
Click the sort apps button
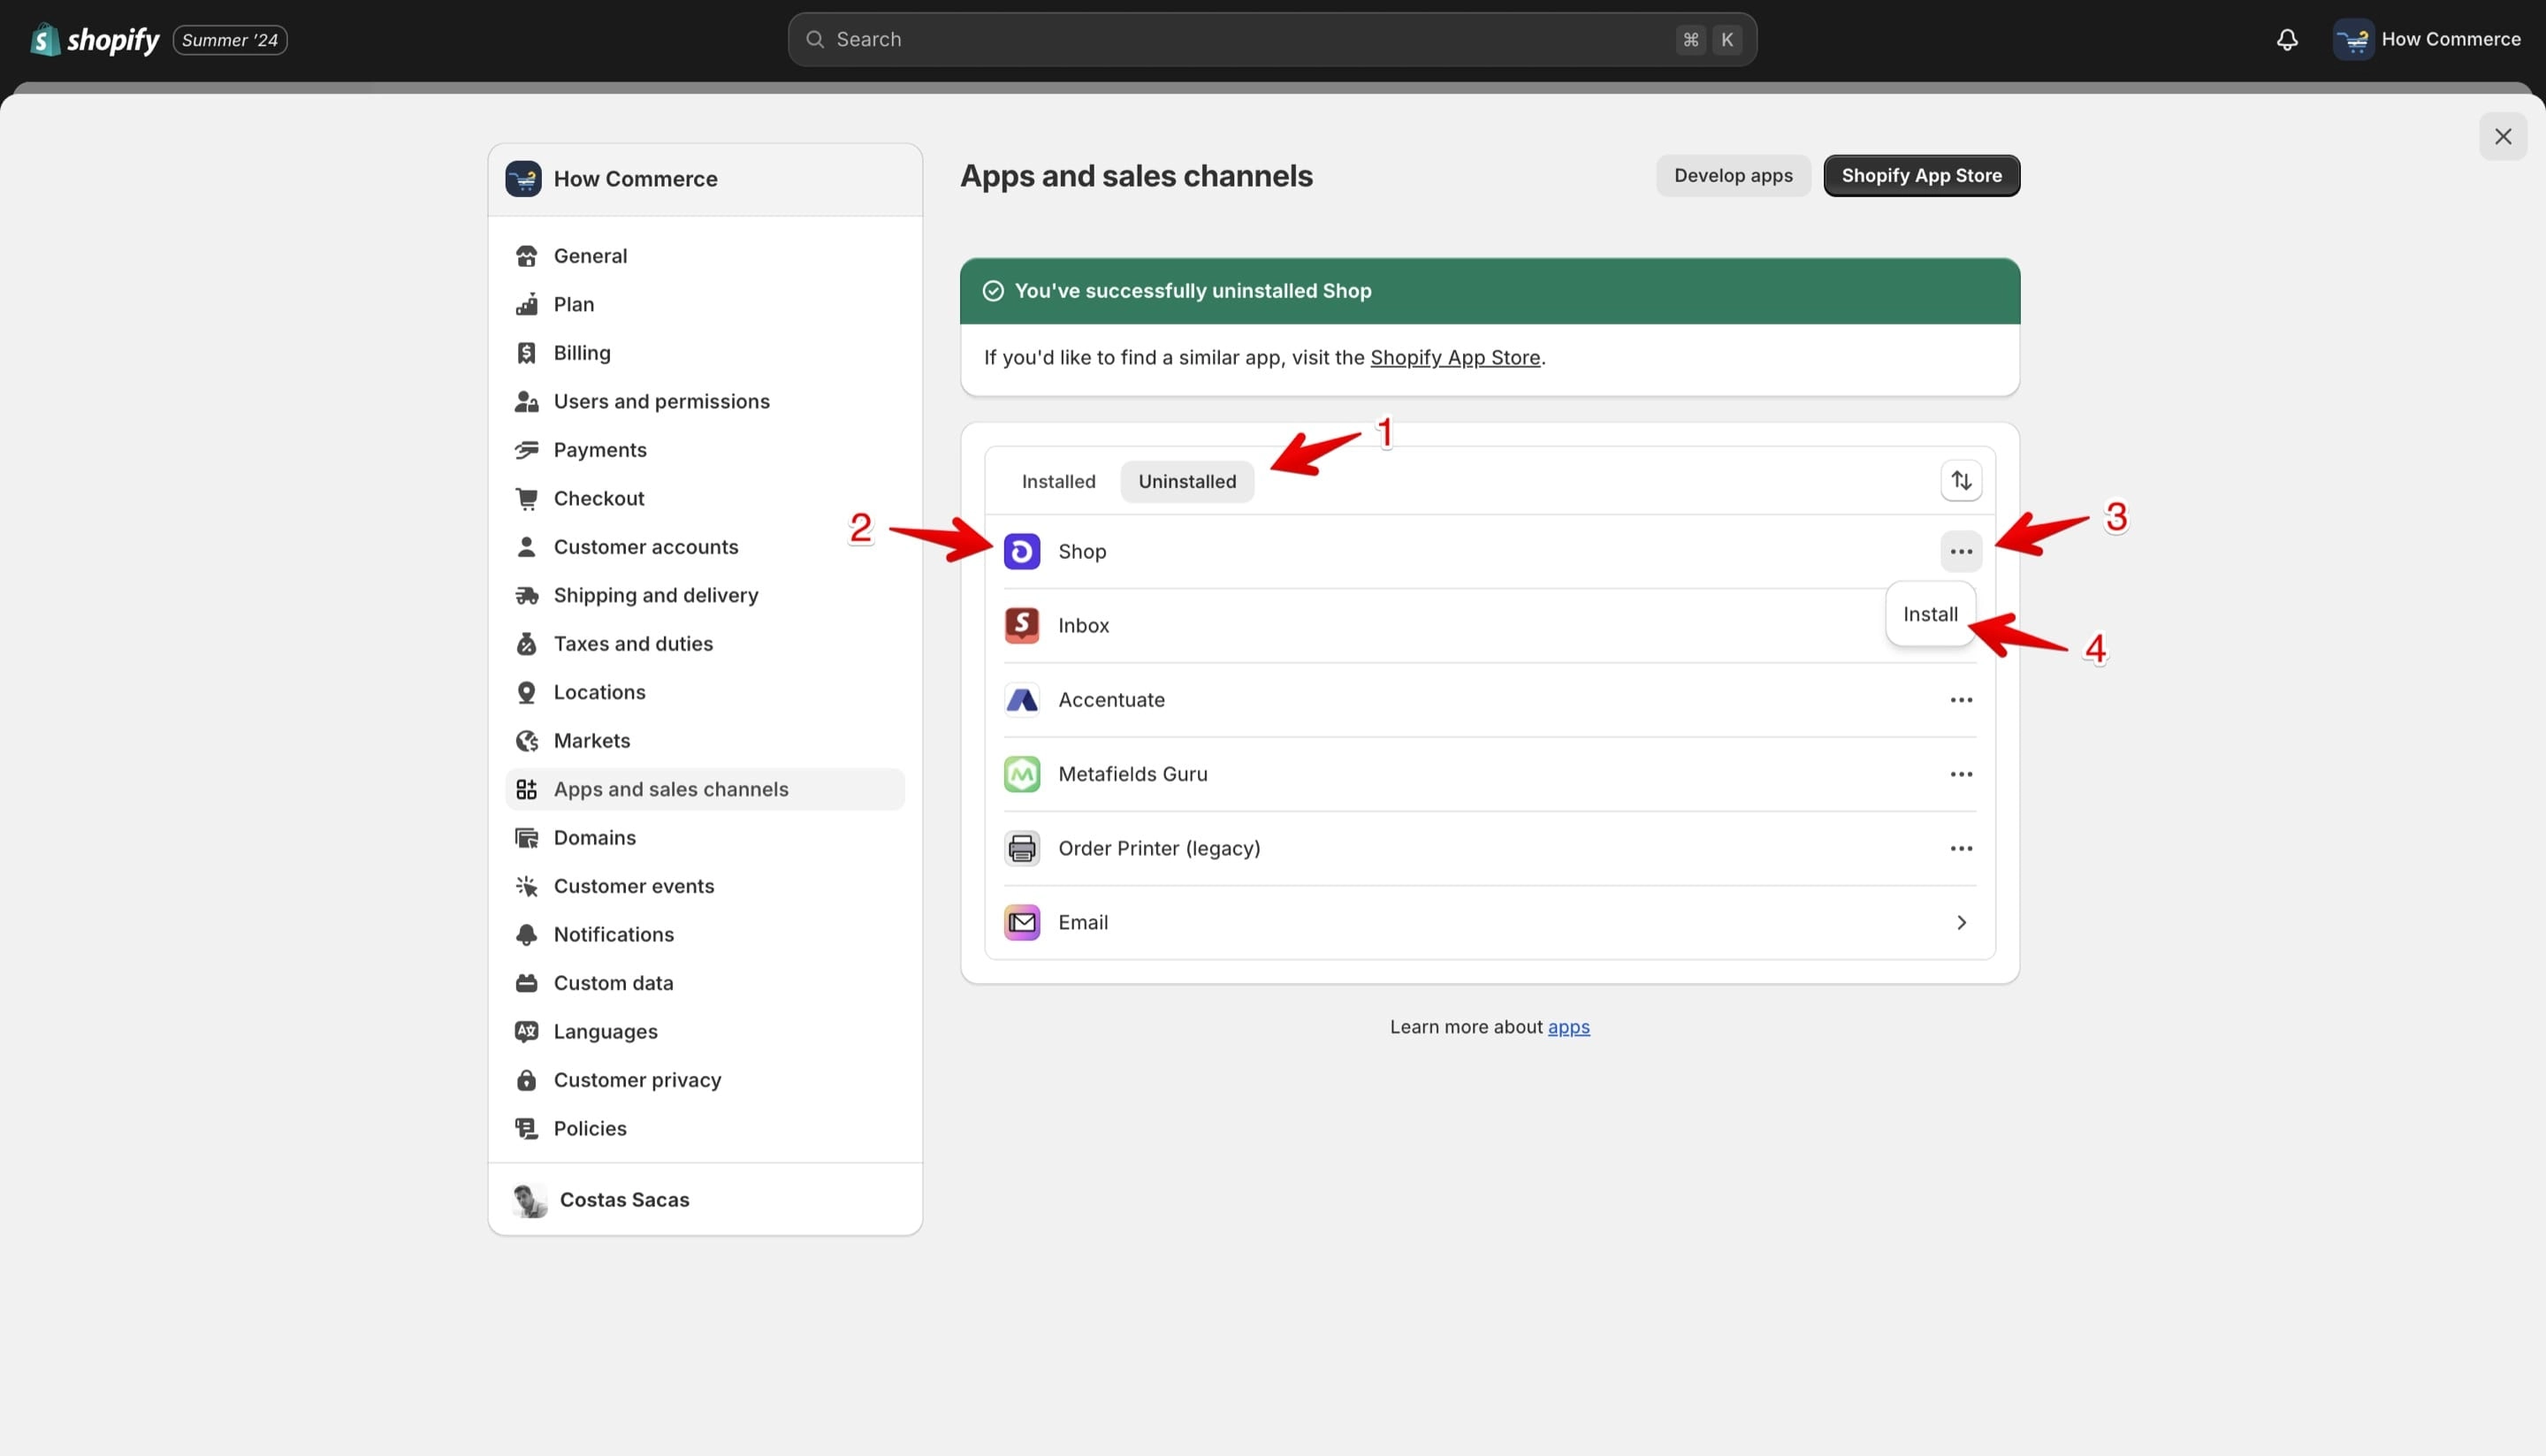point(1960,481)
